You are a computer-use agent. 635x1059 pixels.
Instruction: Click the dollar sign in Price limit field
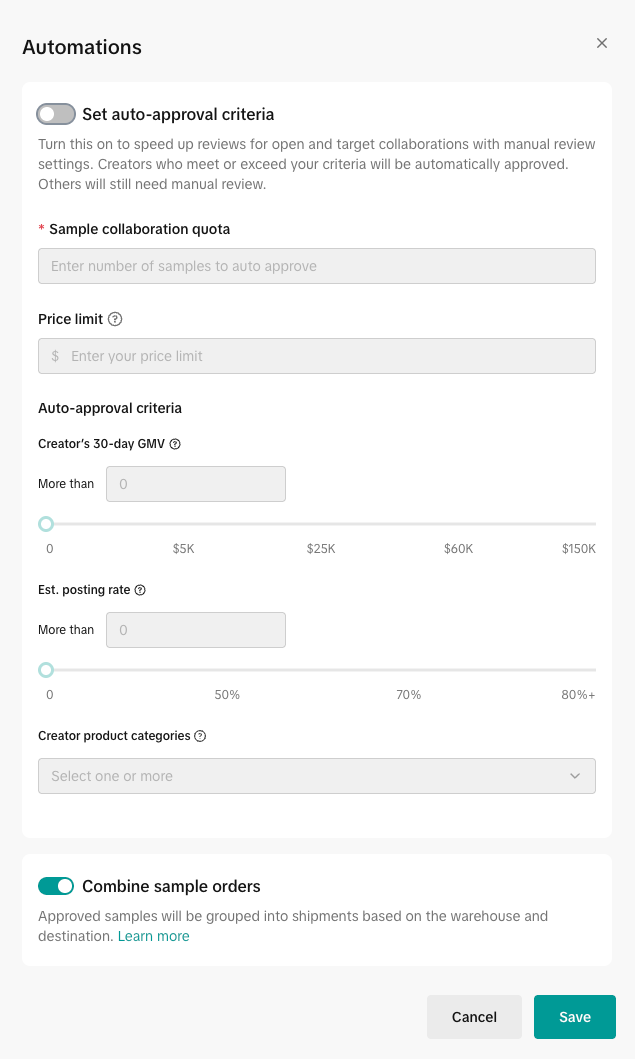click(55, 356)
